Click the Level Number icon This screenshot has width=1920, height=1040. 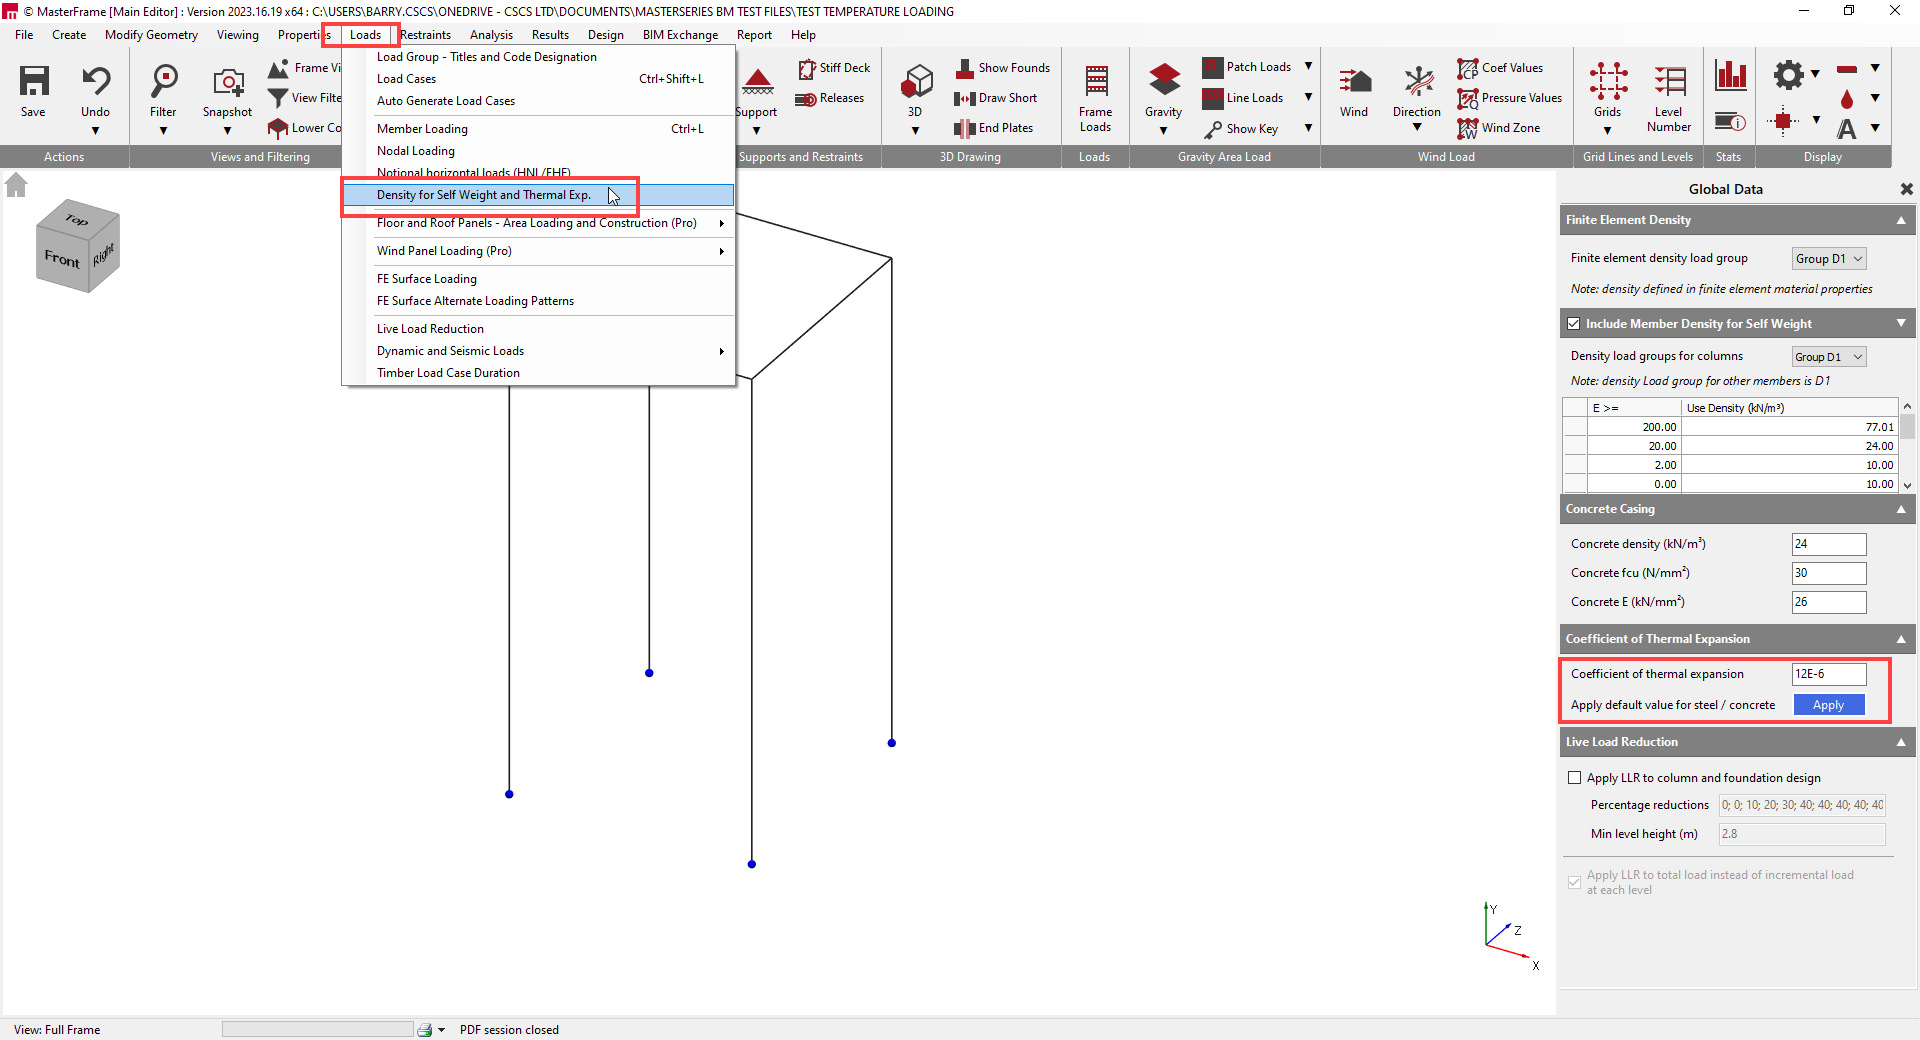pos(1669,81)
